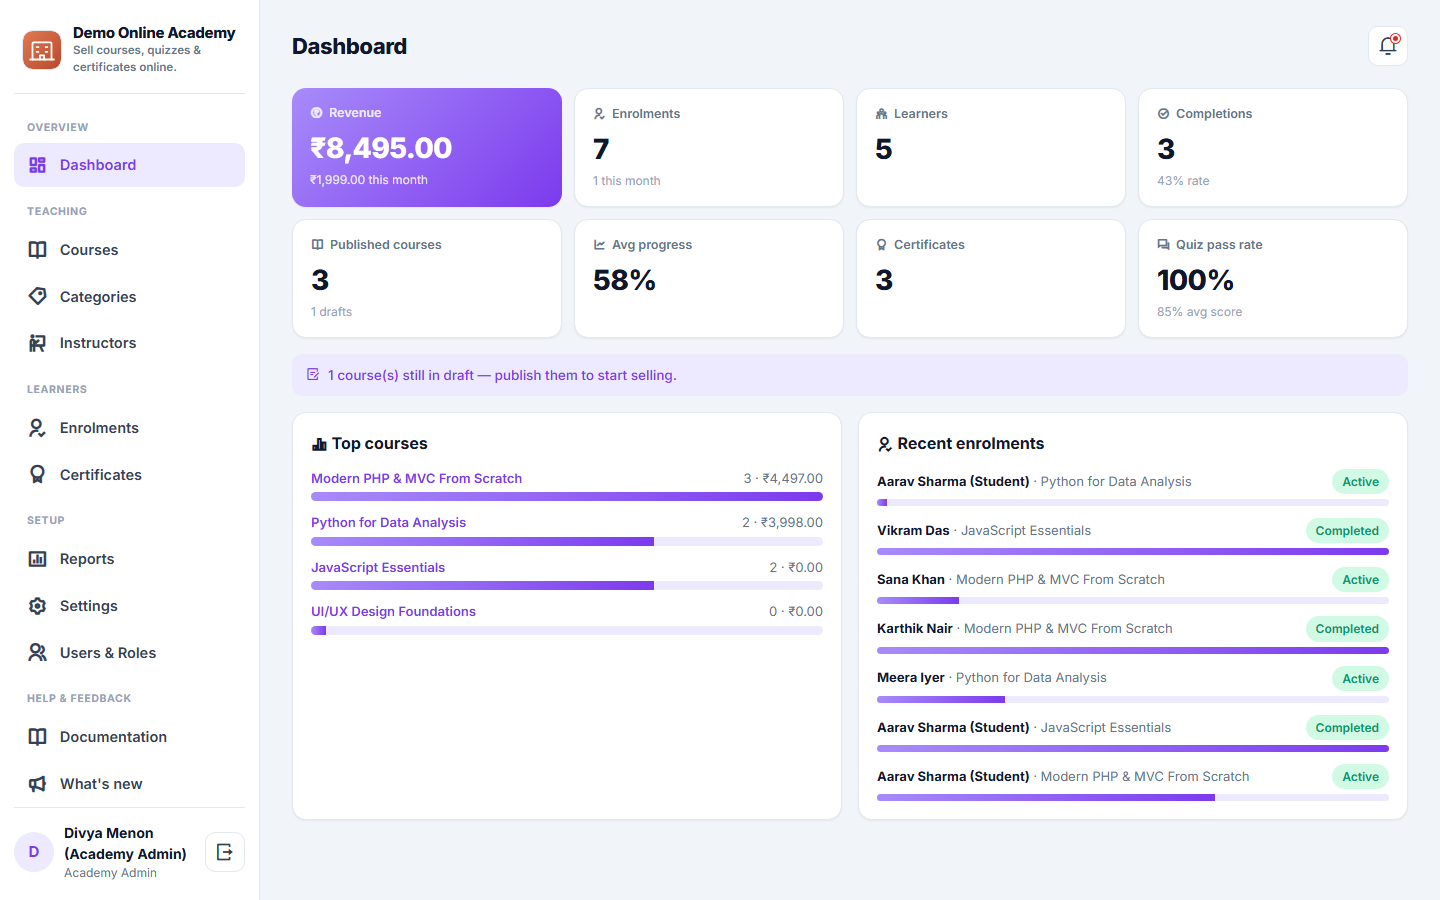The image size is (1440, 900).
Task: Click the Reports chart icon
Action: click(x=37, y=559)
